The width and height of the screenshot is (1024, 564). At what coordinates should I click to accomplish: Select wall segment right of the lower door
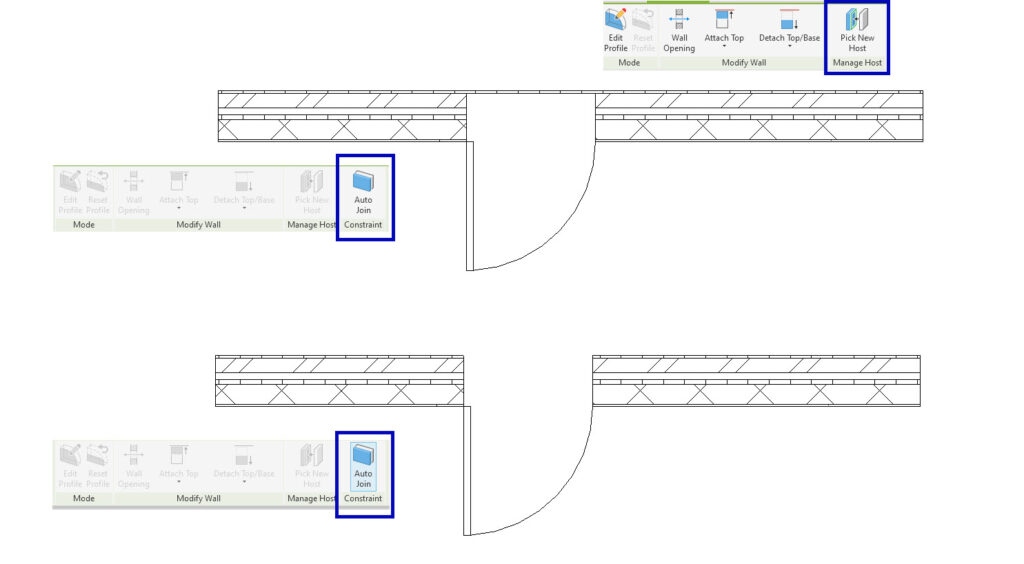[756, 380]
